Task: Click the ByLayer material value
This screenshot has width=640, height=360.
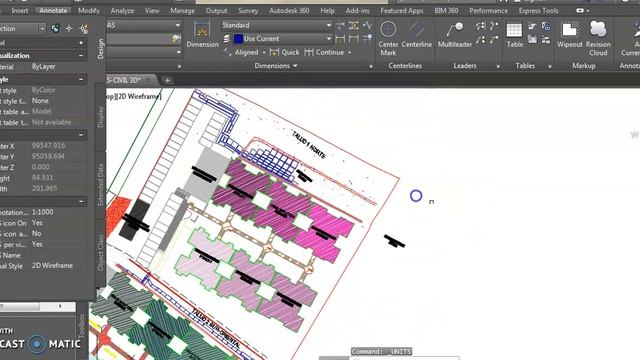Action: point(44,67)
